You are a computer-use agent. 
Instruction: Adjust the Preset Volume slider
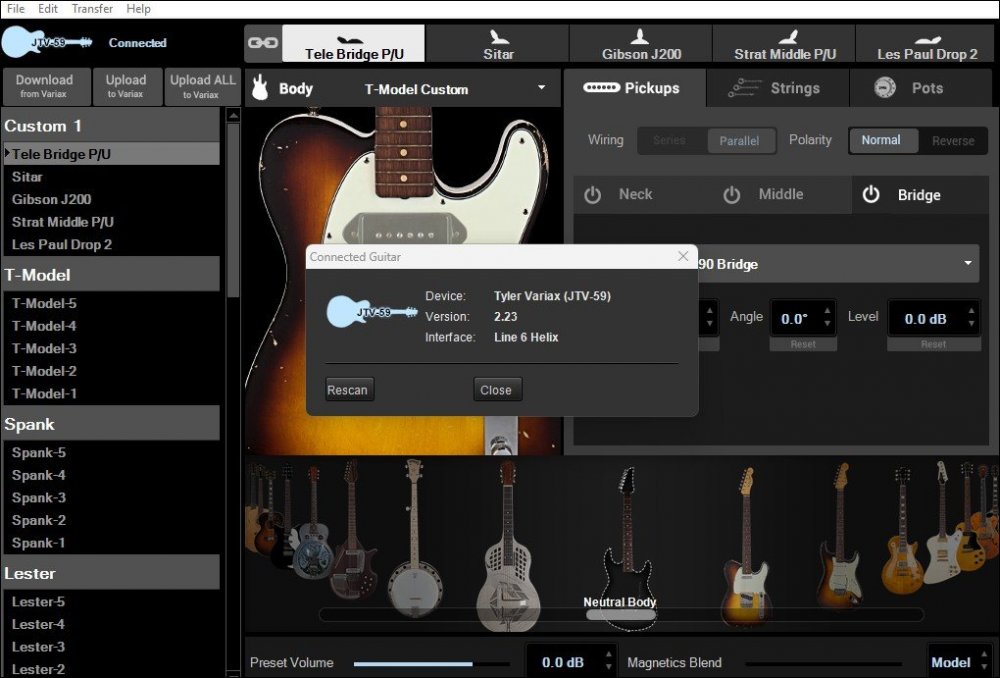click(x=431, y=663)
